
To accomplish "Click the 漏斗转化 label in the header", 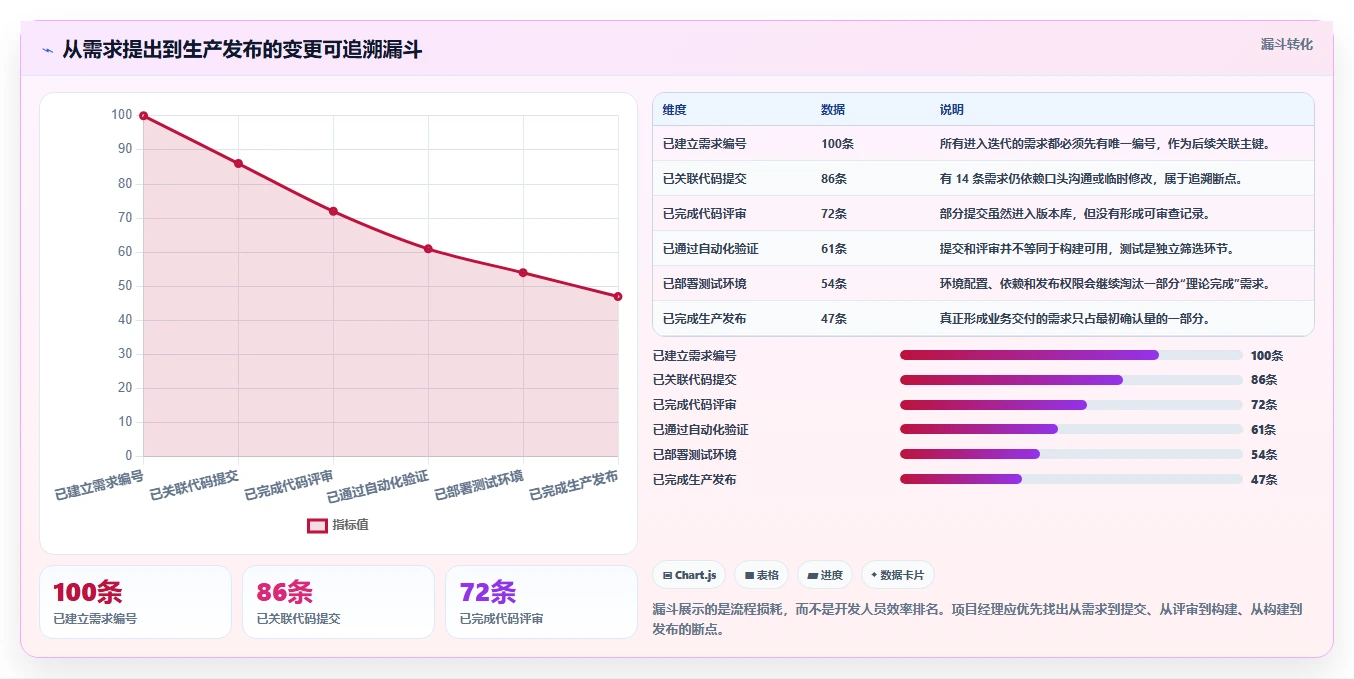I will tap(1286, 45).
